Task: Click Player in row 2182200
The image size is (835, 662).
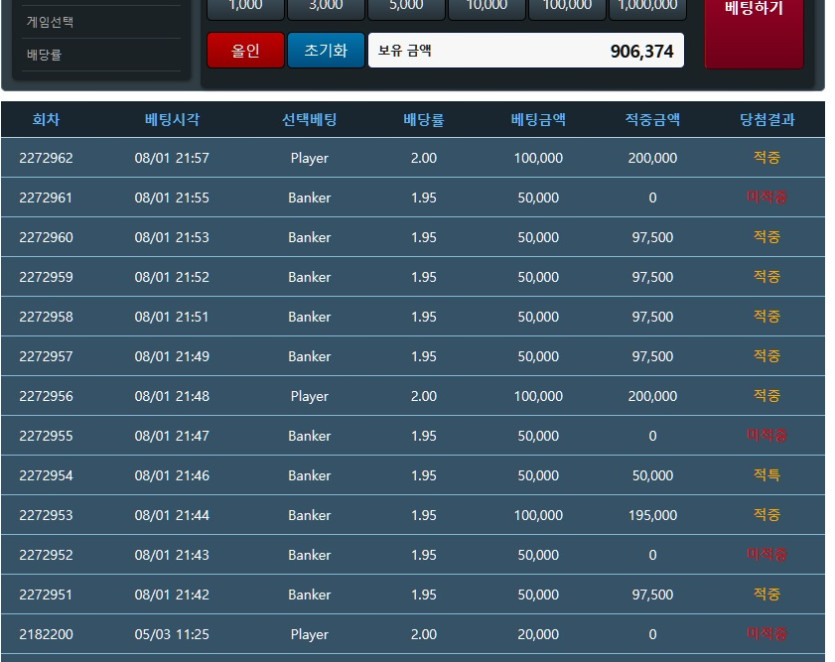Action: (x=309, y=634)
